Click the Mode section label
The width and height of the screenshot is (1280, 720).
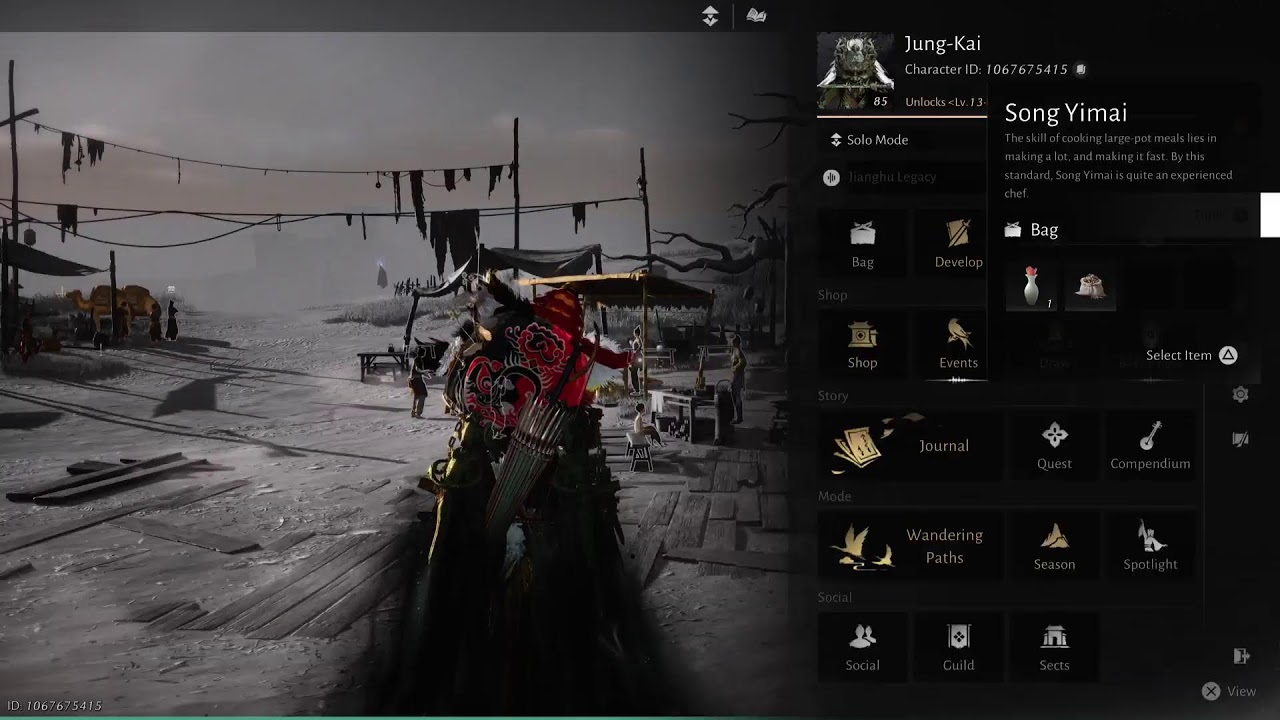tap(834, 497)
